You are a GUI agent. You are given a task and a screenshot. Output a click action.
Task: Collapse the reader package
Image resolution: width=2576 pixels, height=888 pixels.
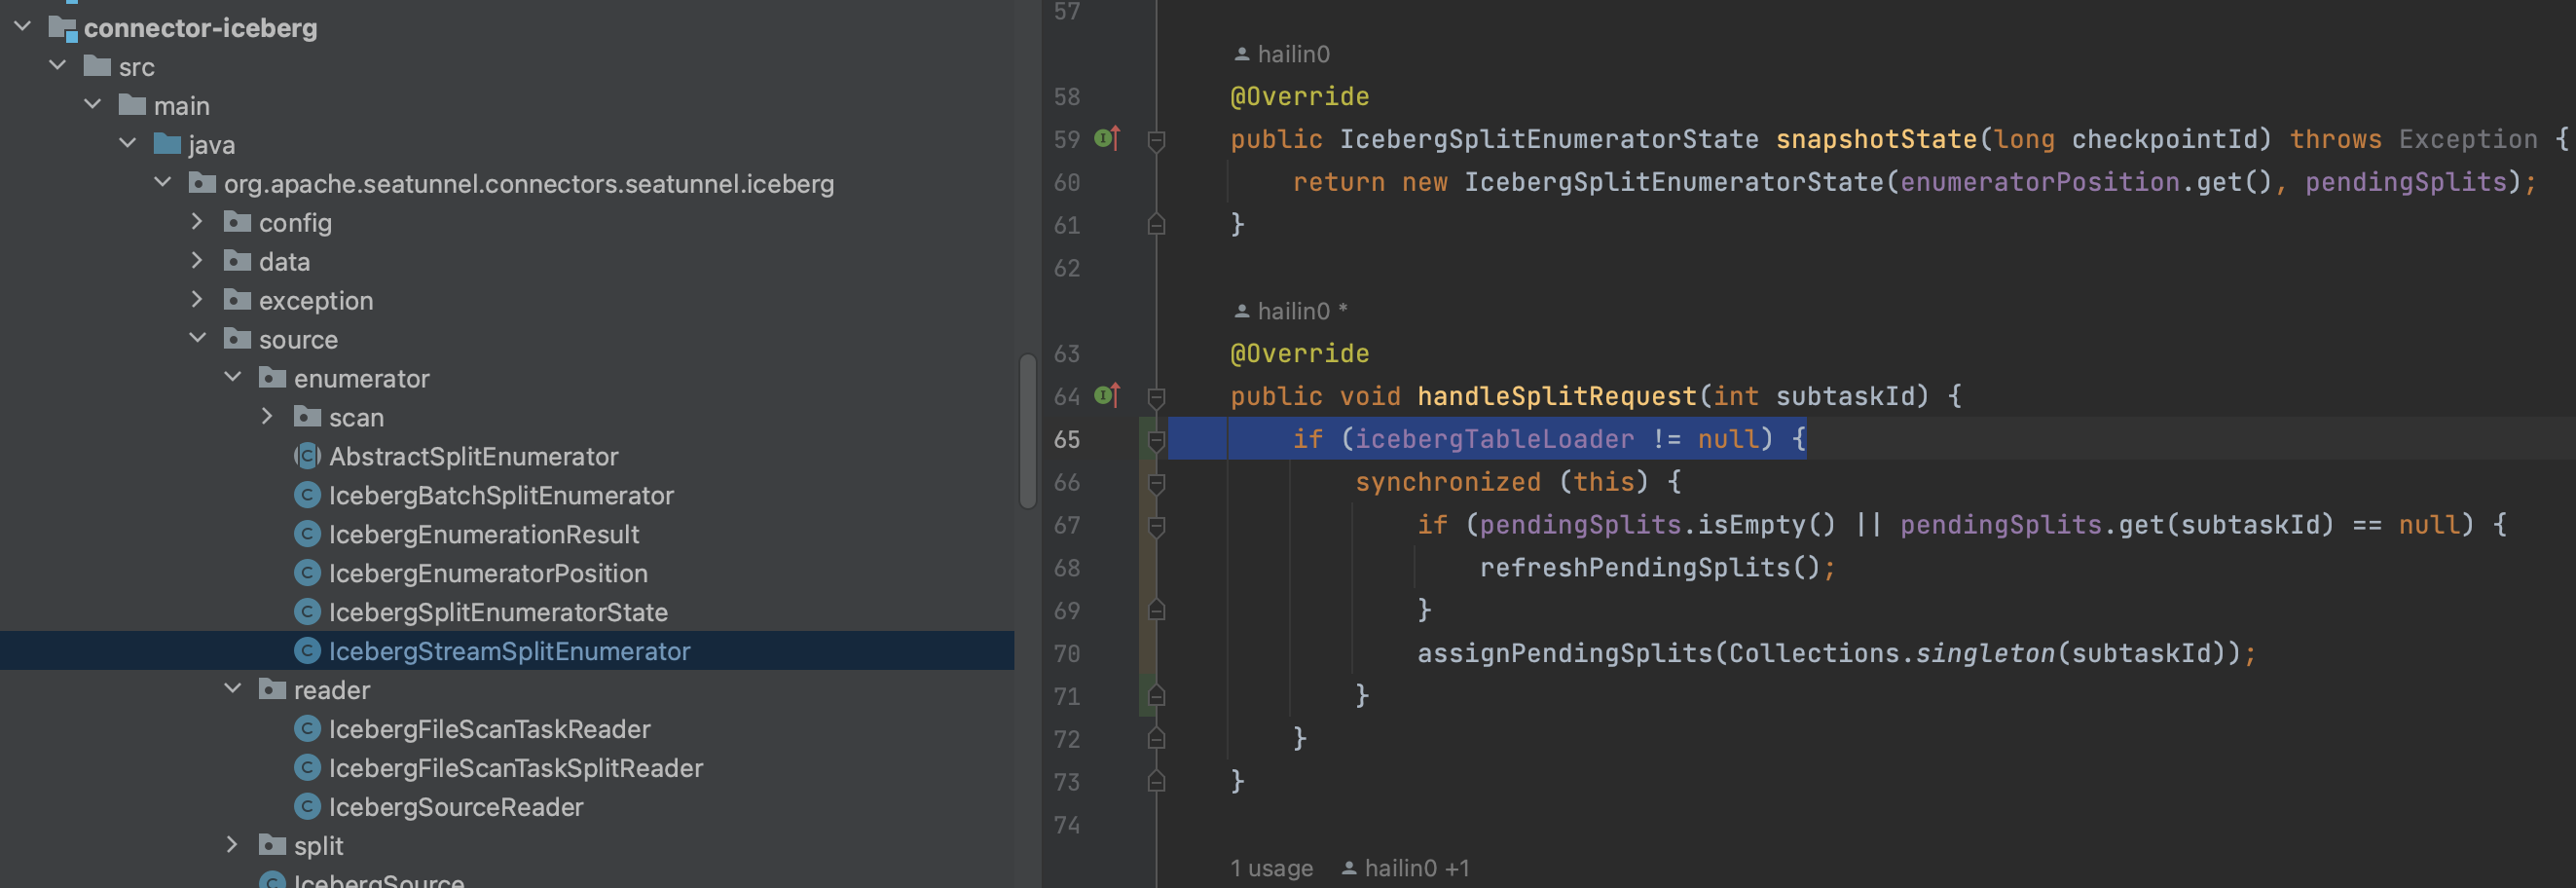[x=232, y=689]
